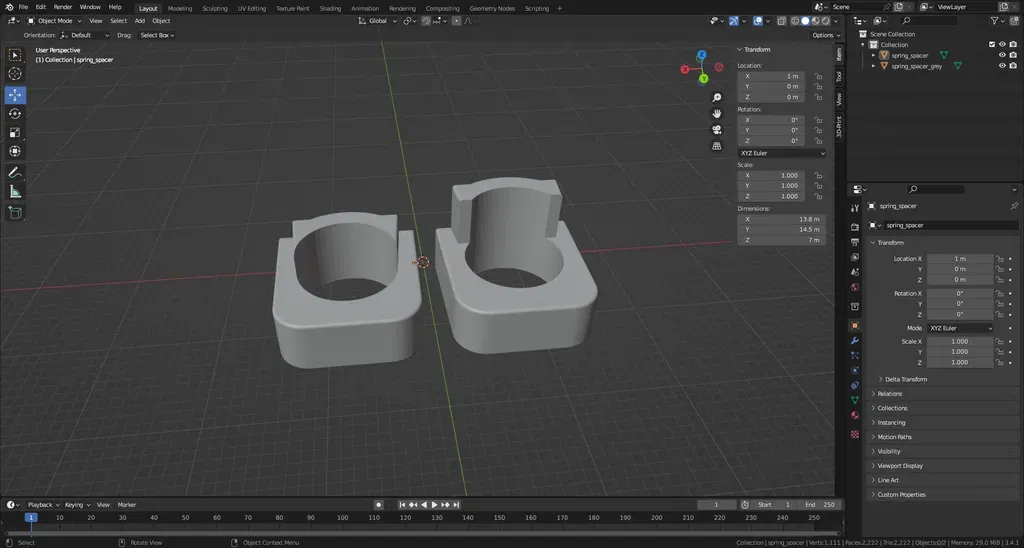Image resolution: width=1024 pixels, height=548 pixels.
Task: Open the Object Mode dropdown
Action: (55, 20)
